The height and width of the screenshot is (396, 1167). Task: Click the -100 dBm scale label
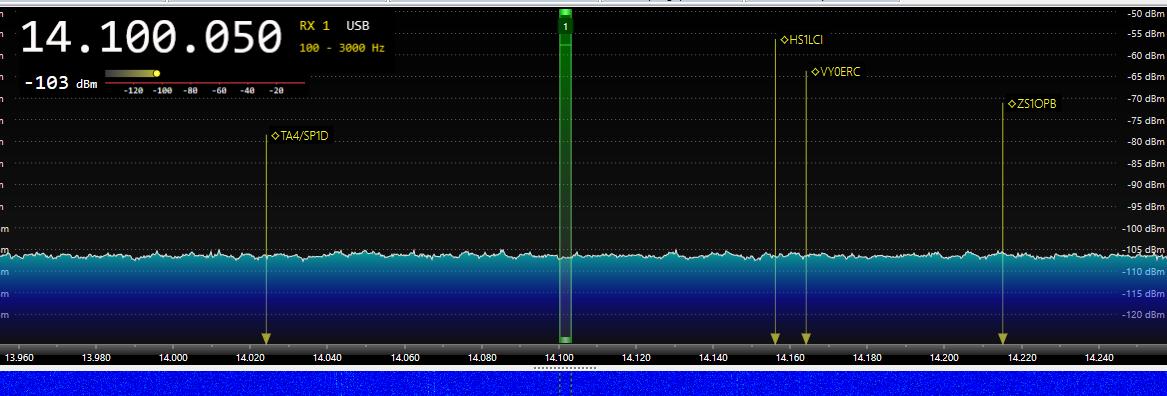tap(1144, 229)
